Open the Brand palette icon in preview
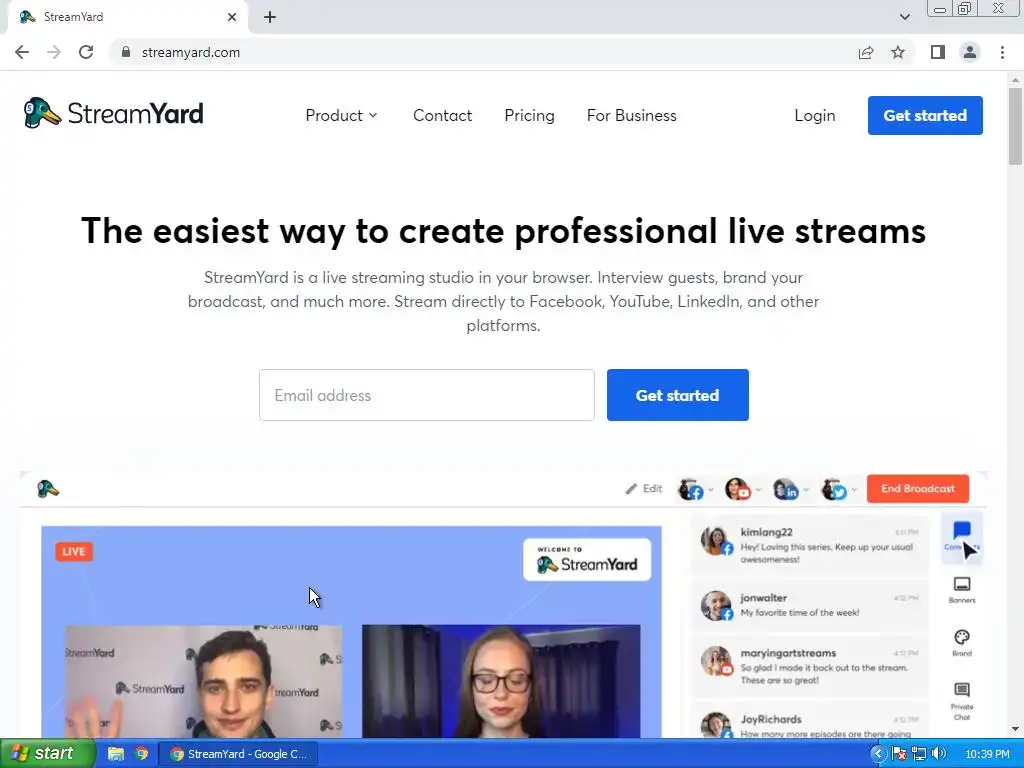This screenshot has height=768, width=1024. tap(962, 642)
